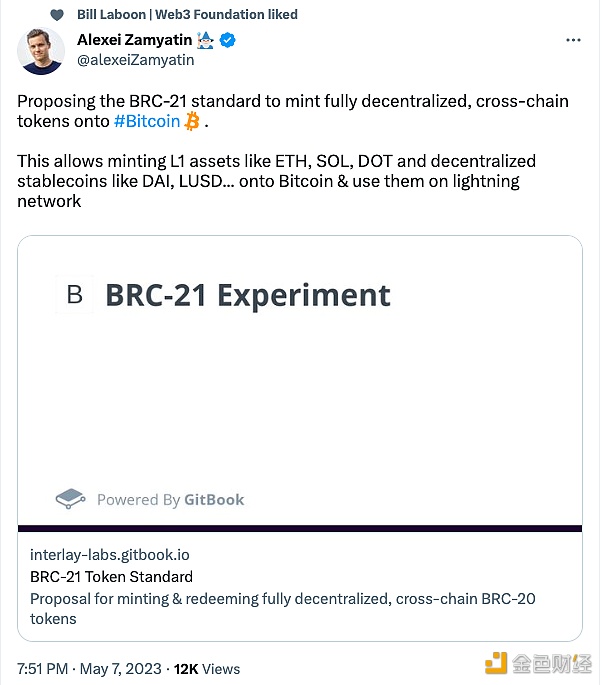Click the wizard emoji beside Alexei's name
This screenshot has width=603, height=685.
click(x=205, y=40)
